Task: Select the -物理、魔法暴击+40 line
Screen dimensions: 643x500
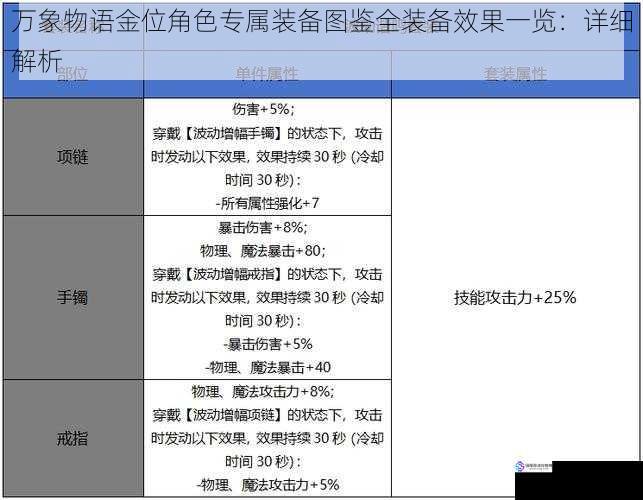Action: click(268, 368)
